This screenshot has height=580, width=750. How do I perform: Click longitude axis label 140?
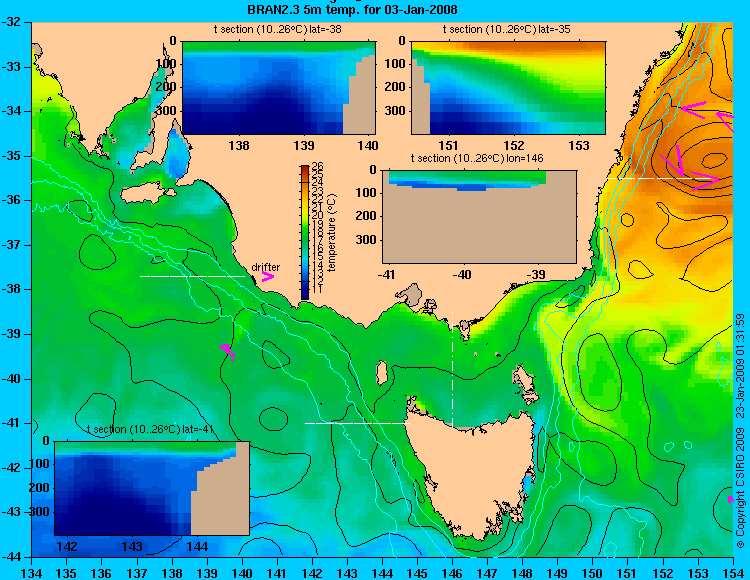tap(242, 573)
